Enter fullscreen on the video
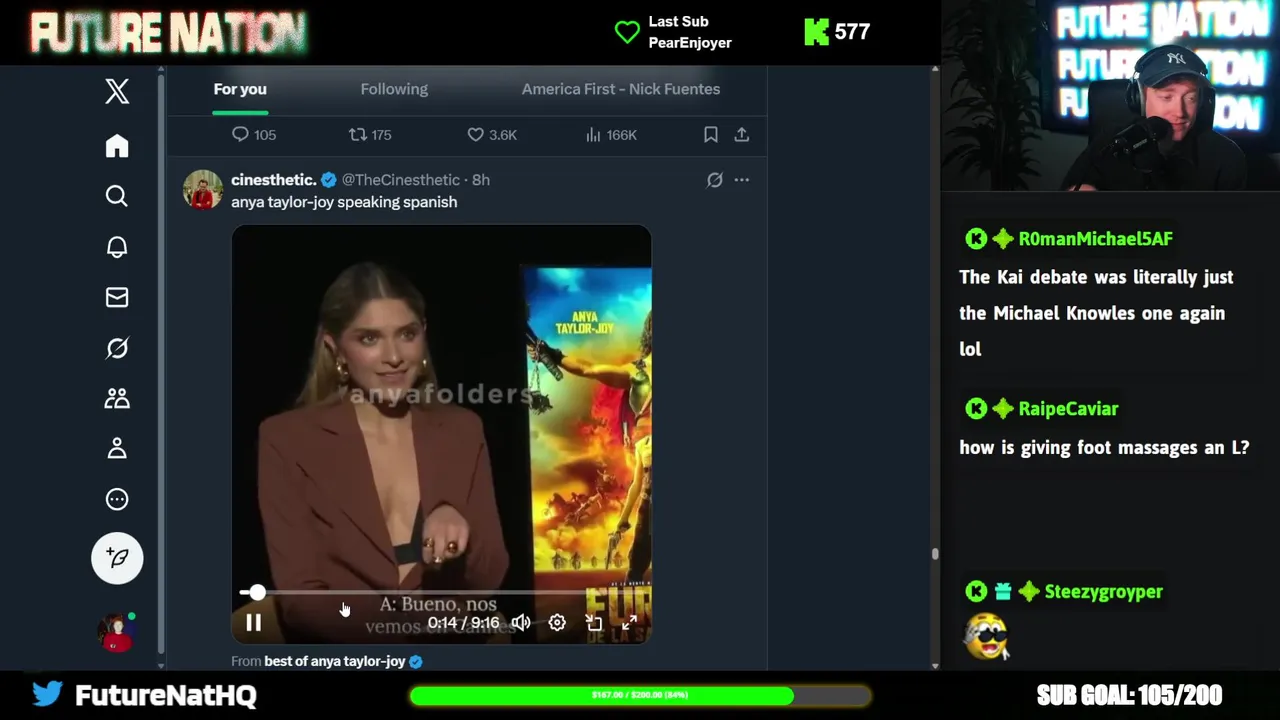The width and height of the screenshot is (1280, 720). point(629,623)
